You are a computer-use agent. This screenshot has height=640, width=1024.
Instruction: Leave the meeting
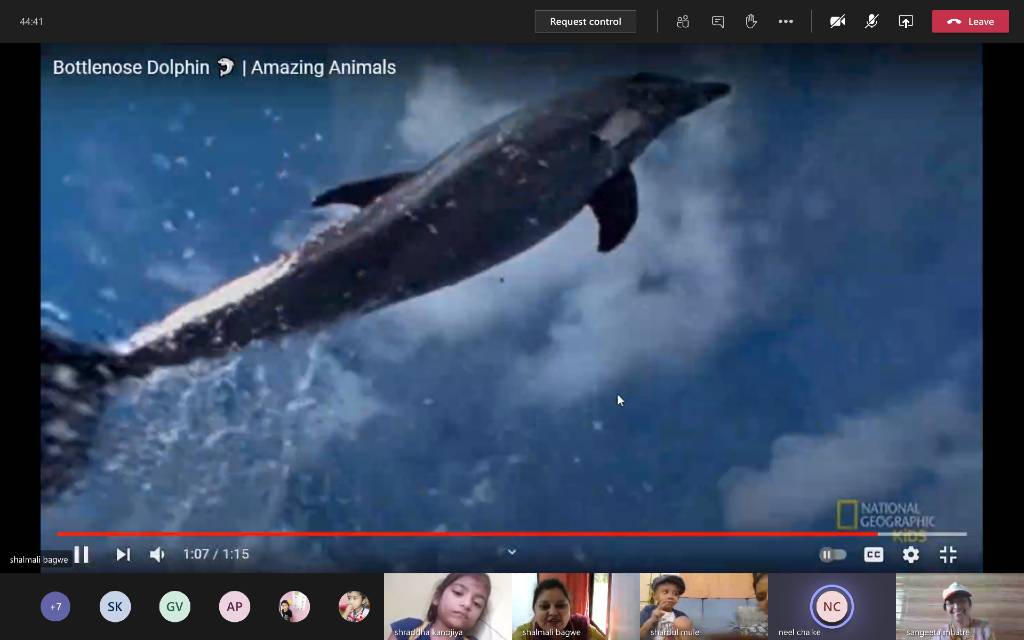tap(970, 22)
